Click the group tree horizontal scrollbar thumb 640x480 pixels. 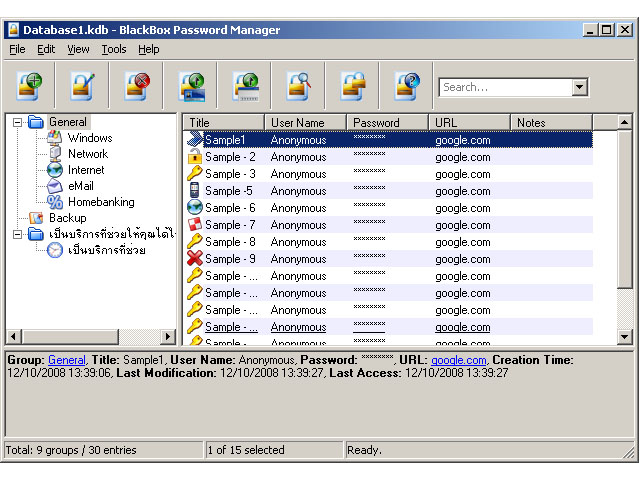[70, 337]
